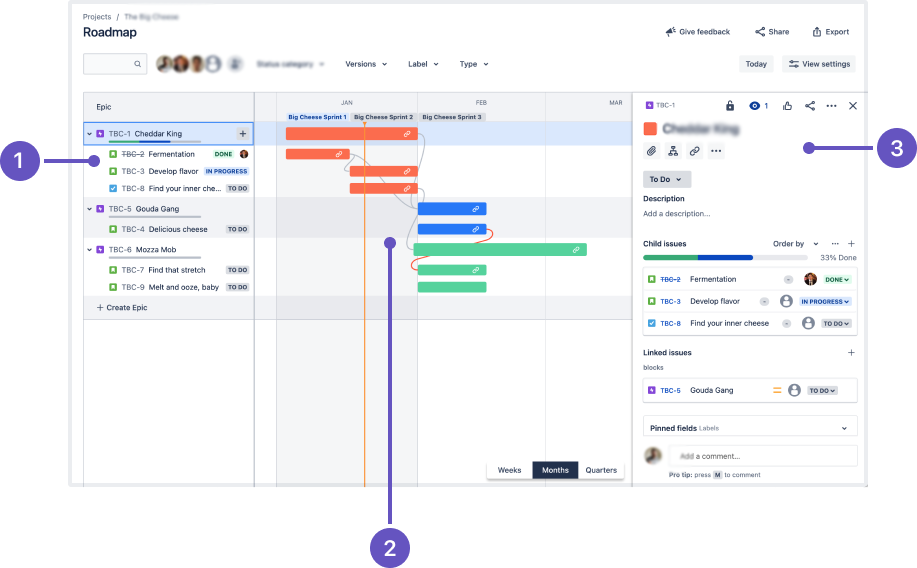Open the Share option in header
This screenshot has height=568, width=917.
click(772, 32)
